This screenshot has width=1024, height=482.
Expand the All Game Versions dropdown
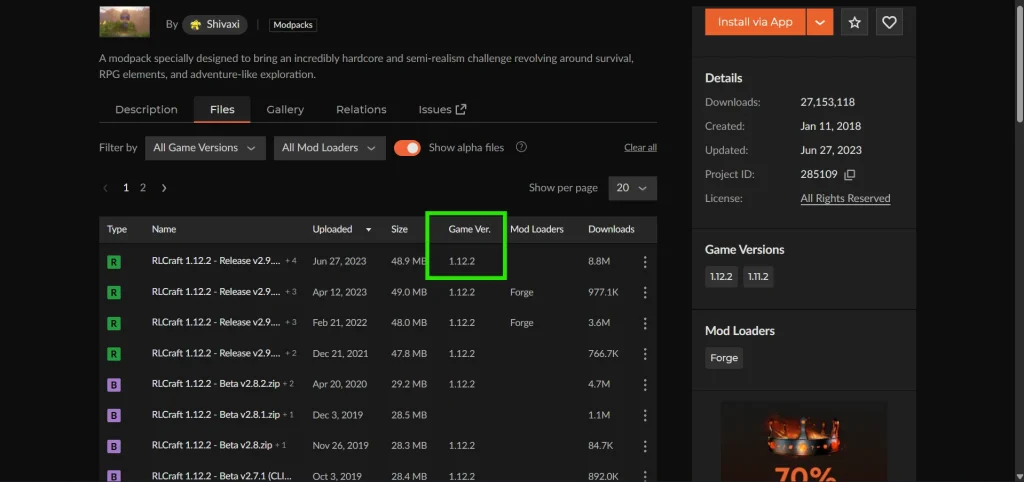[205, 148]
